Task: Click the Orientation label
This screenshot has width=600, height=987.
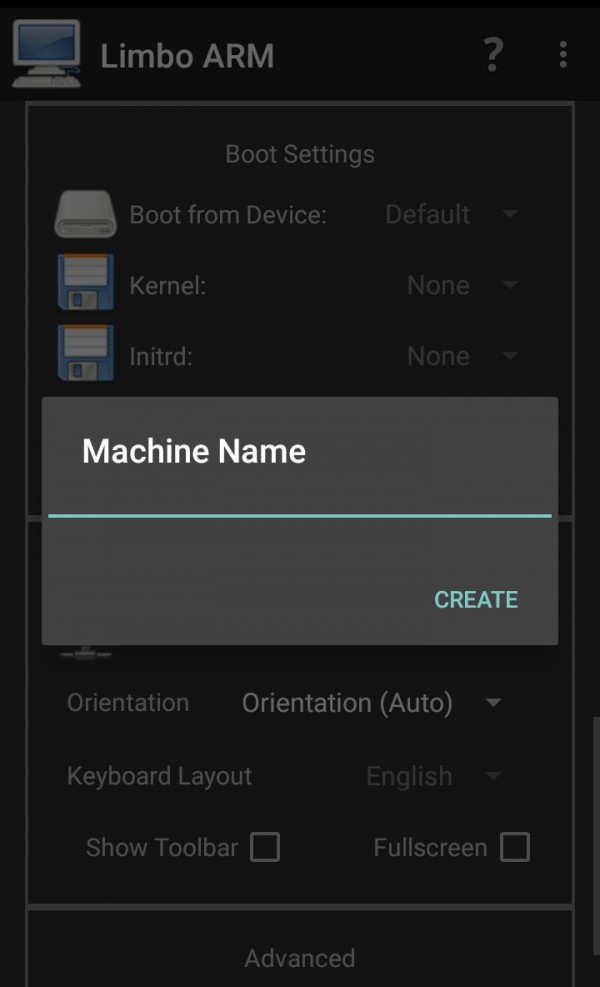Action: [128, 703]
